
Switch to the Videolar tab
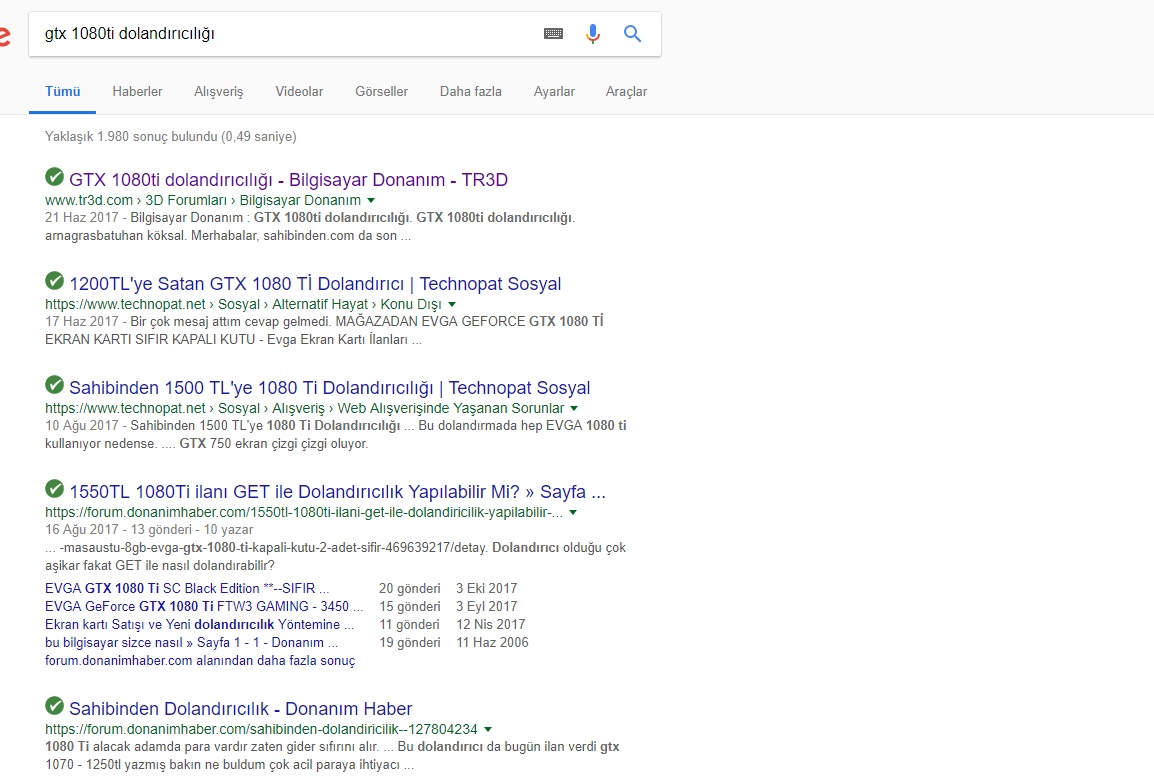299,92
